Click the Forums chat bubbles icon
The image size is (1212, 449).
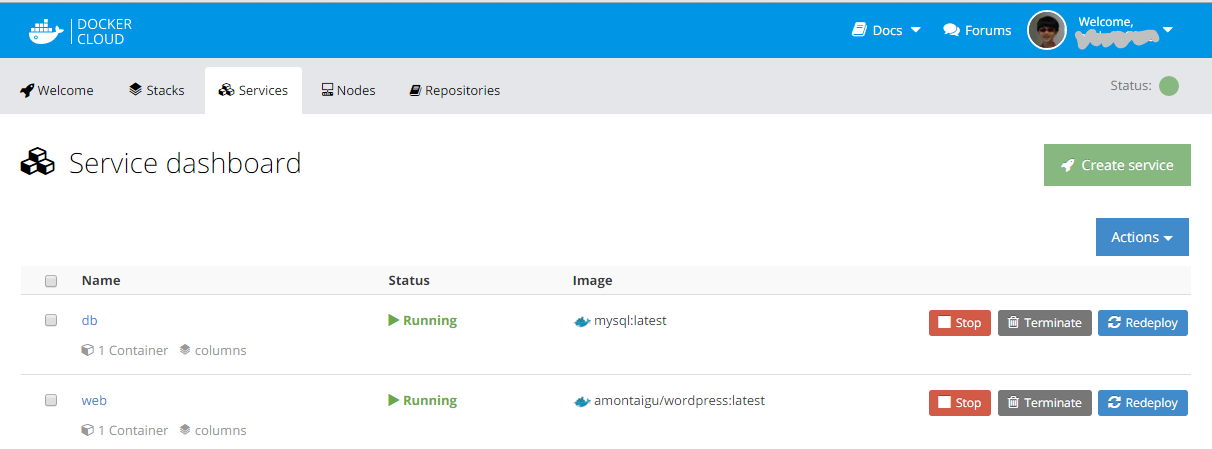click(951, 30)
